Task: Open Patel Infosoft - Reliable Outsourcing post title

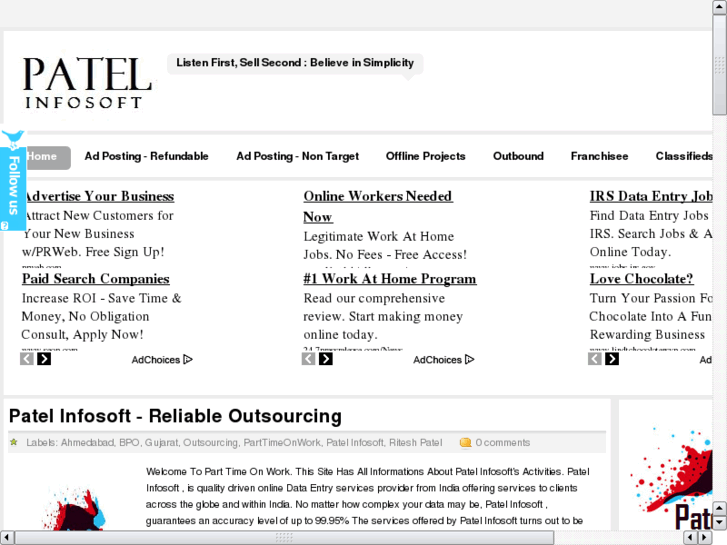Action: pyautogui.click(x=175, y=417)
